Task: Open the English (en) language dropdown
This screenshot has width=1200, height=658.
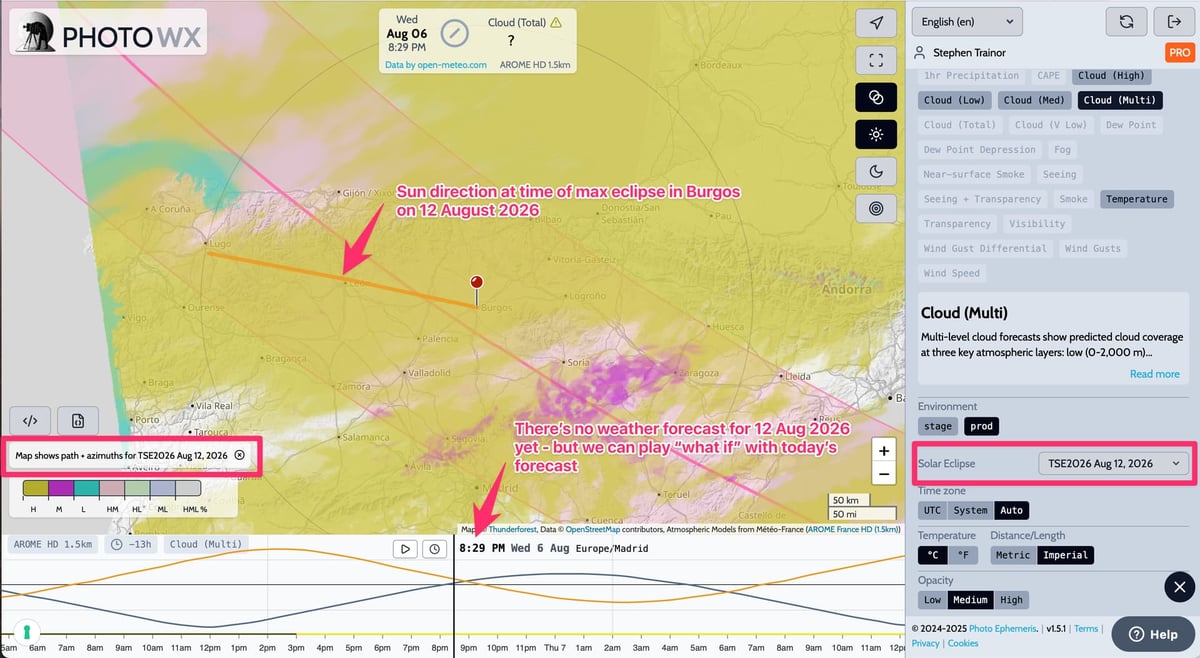Action: pyautogui.click(x=966, y=21)
